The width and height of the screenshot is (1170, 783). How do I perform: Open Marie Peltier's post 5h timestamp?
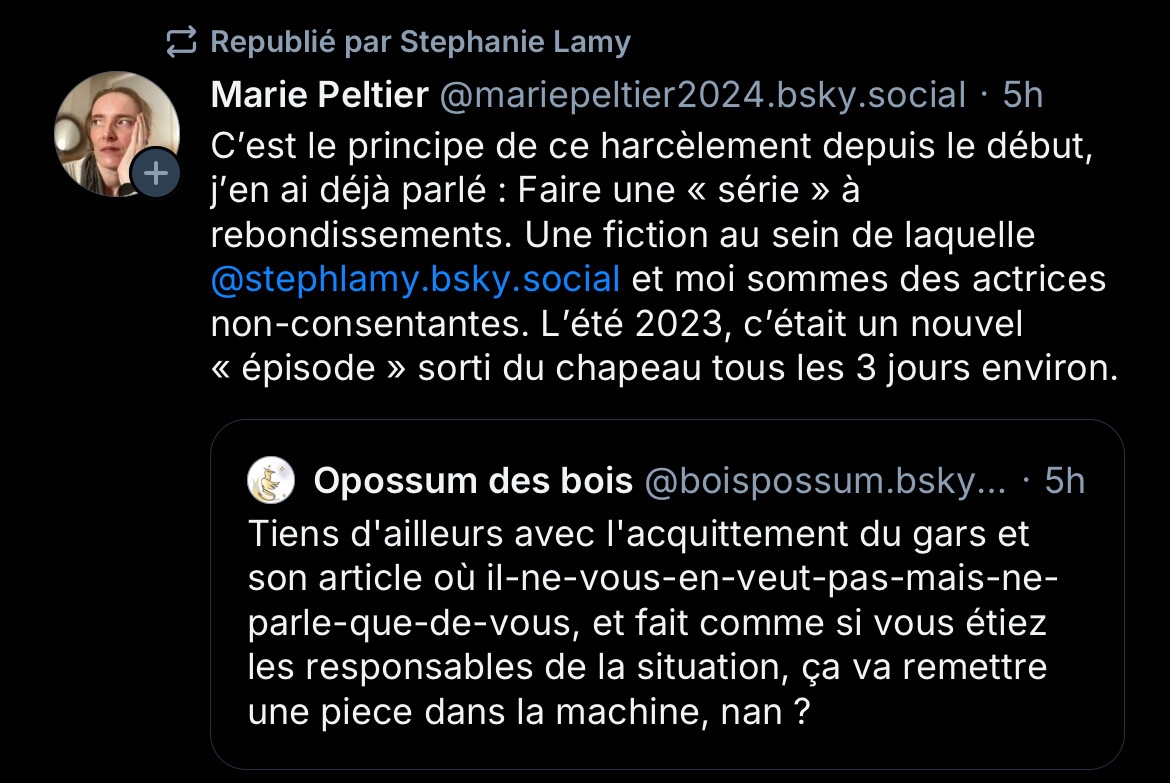1022,95
